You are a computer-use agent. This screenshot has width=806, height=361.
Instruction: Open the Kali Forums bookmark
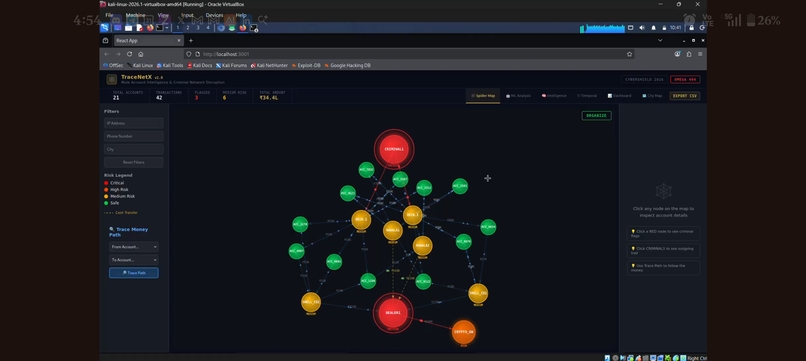tap(231, 65)
